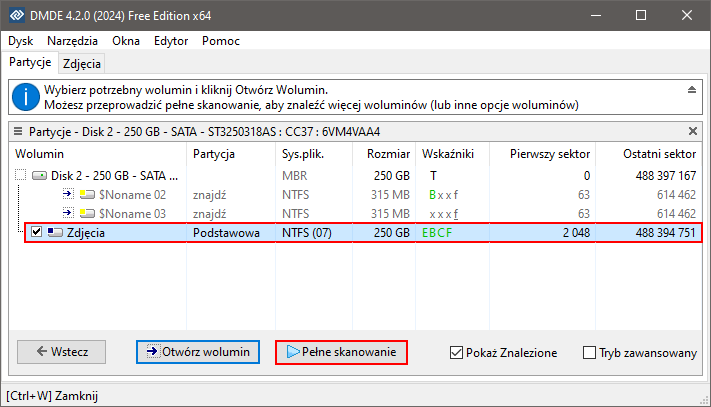The height and width of the screenshot is (407, 711).
Task: Click the Zdjęcia volume icon
Action: click(56, 233)
